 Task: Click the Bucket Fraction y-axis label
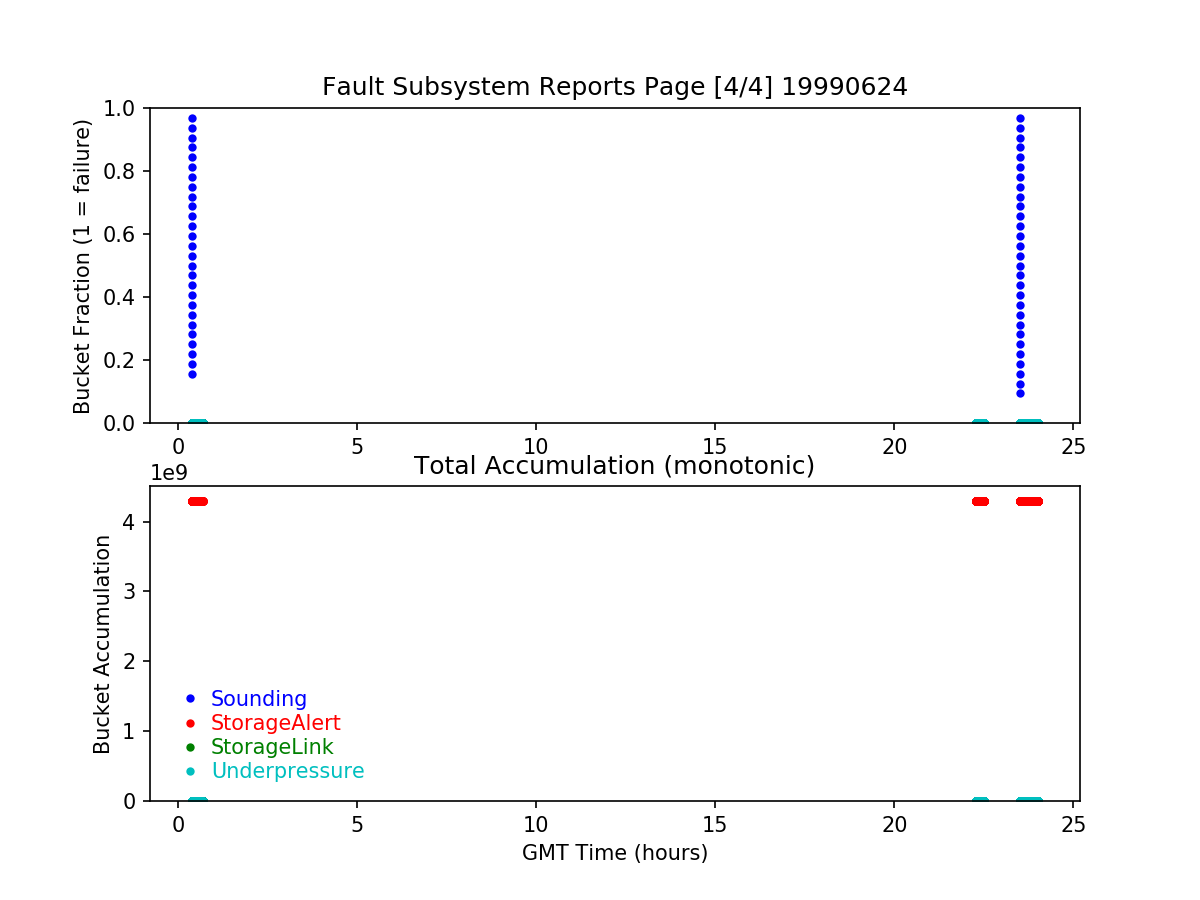tap(82, 266)
